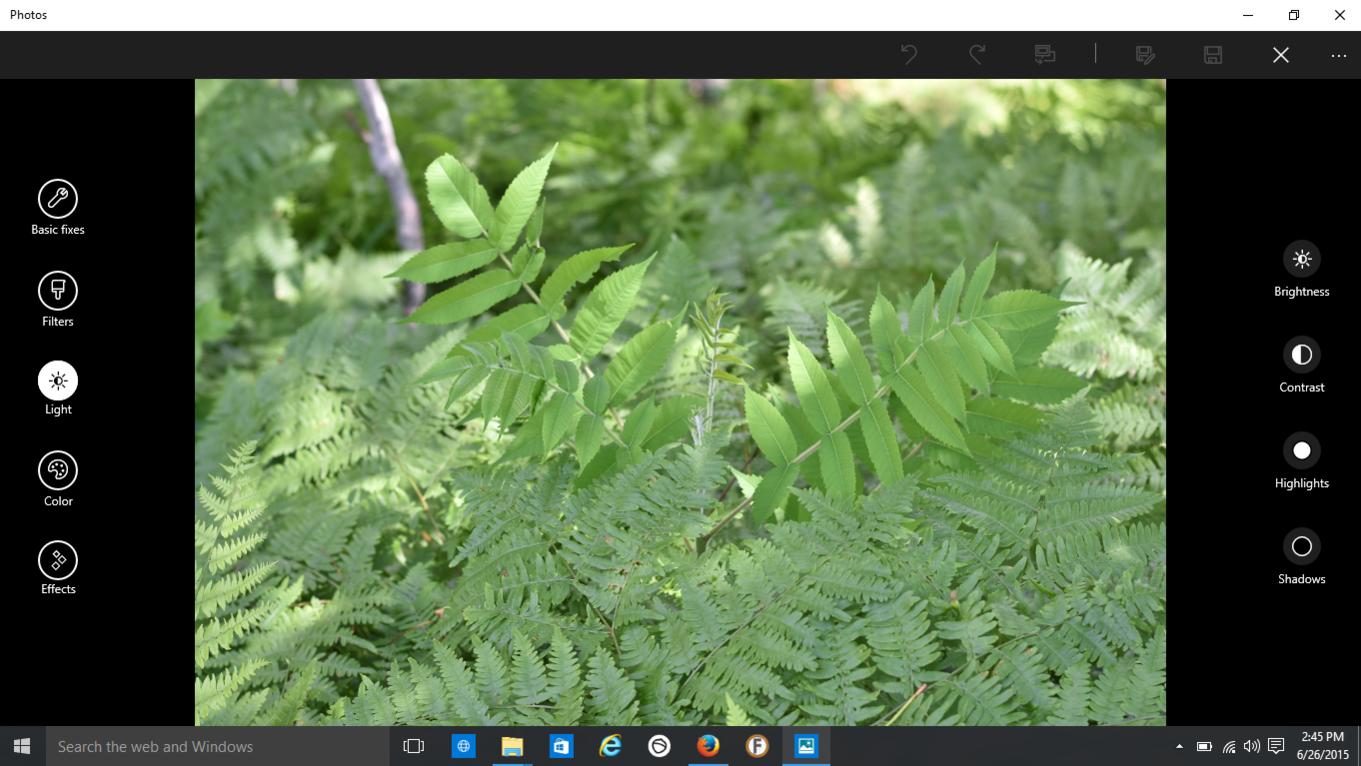The height and width of the screenshot is (766, 1361).
Task: Undo the last edit
Action: [909, 54]
